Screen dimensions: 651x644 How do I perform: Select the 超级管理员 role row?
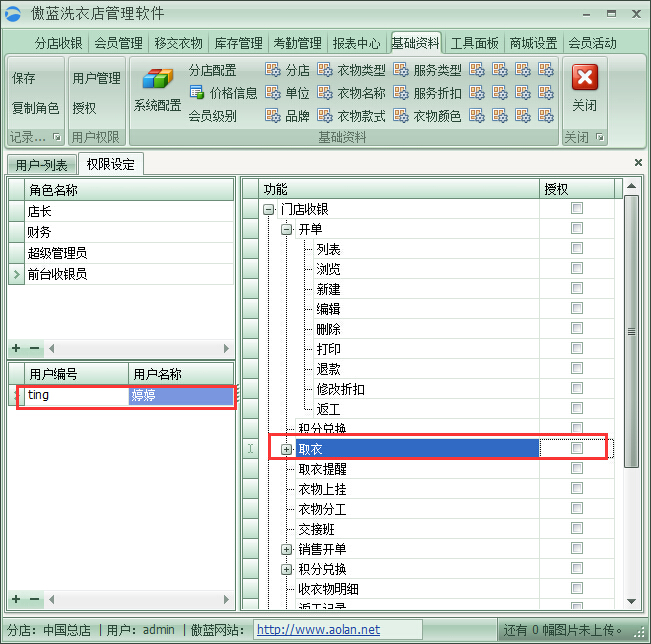58,253
